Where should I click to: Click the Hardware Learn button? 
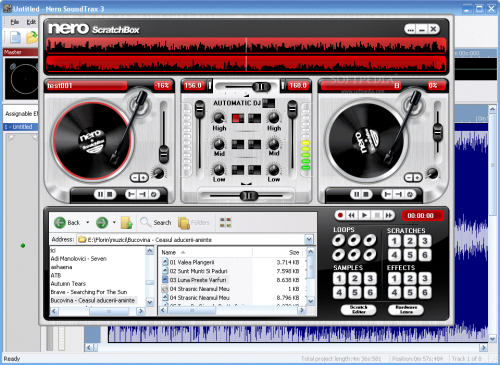point(406,309)
